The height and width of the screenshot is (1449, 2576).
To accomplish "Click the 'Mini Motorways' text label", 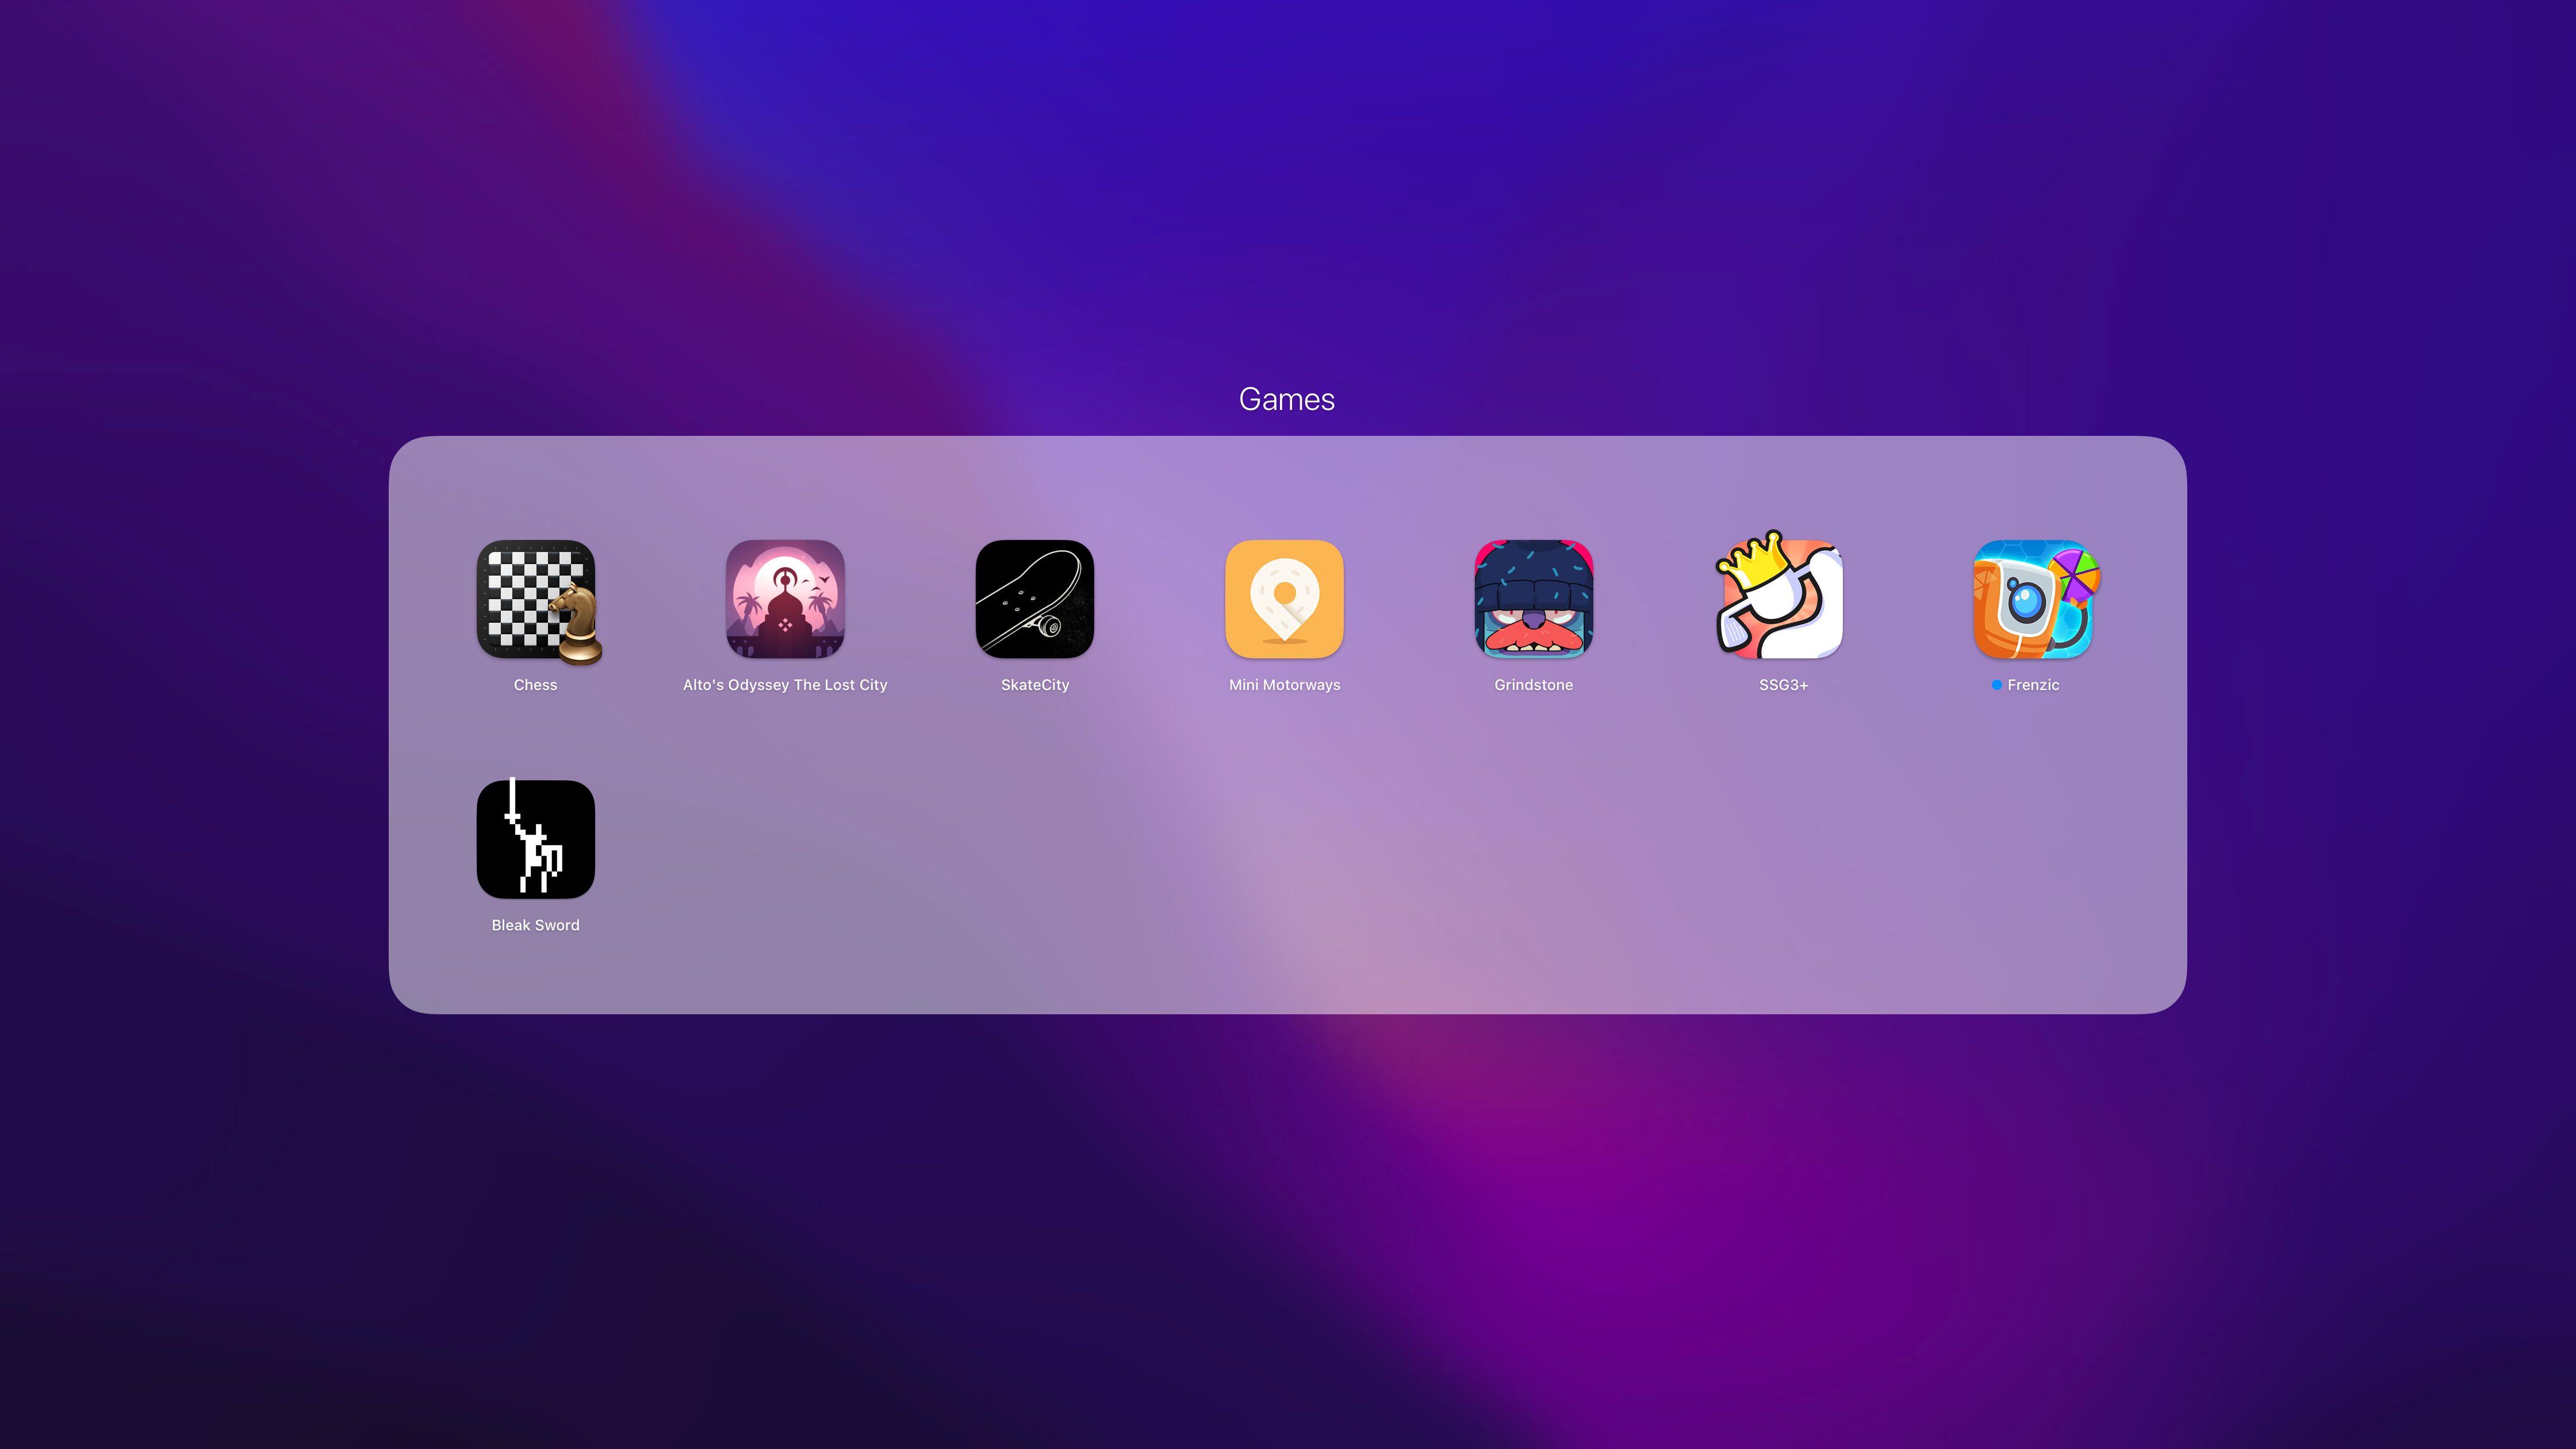I will tap(1284, 685).
